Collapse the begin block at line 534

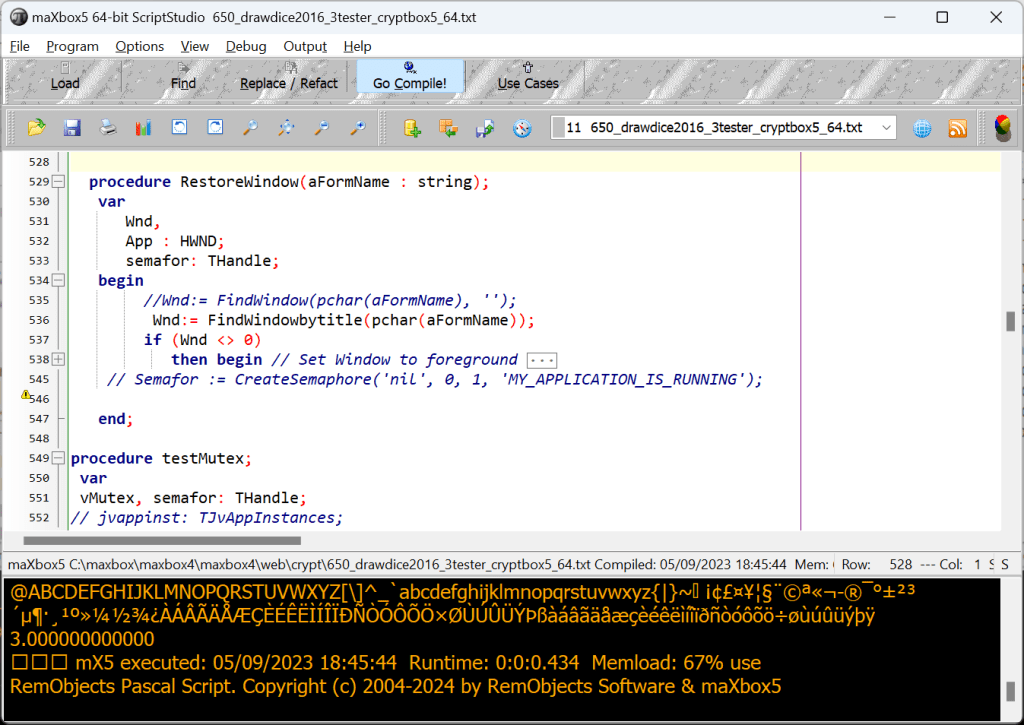point(58,281)
